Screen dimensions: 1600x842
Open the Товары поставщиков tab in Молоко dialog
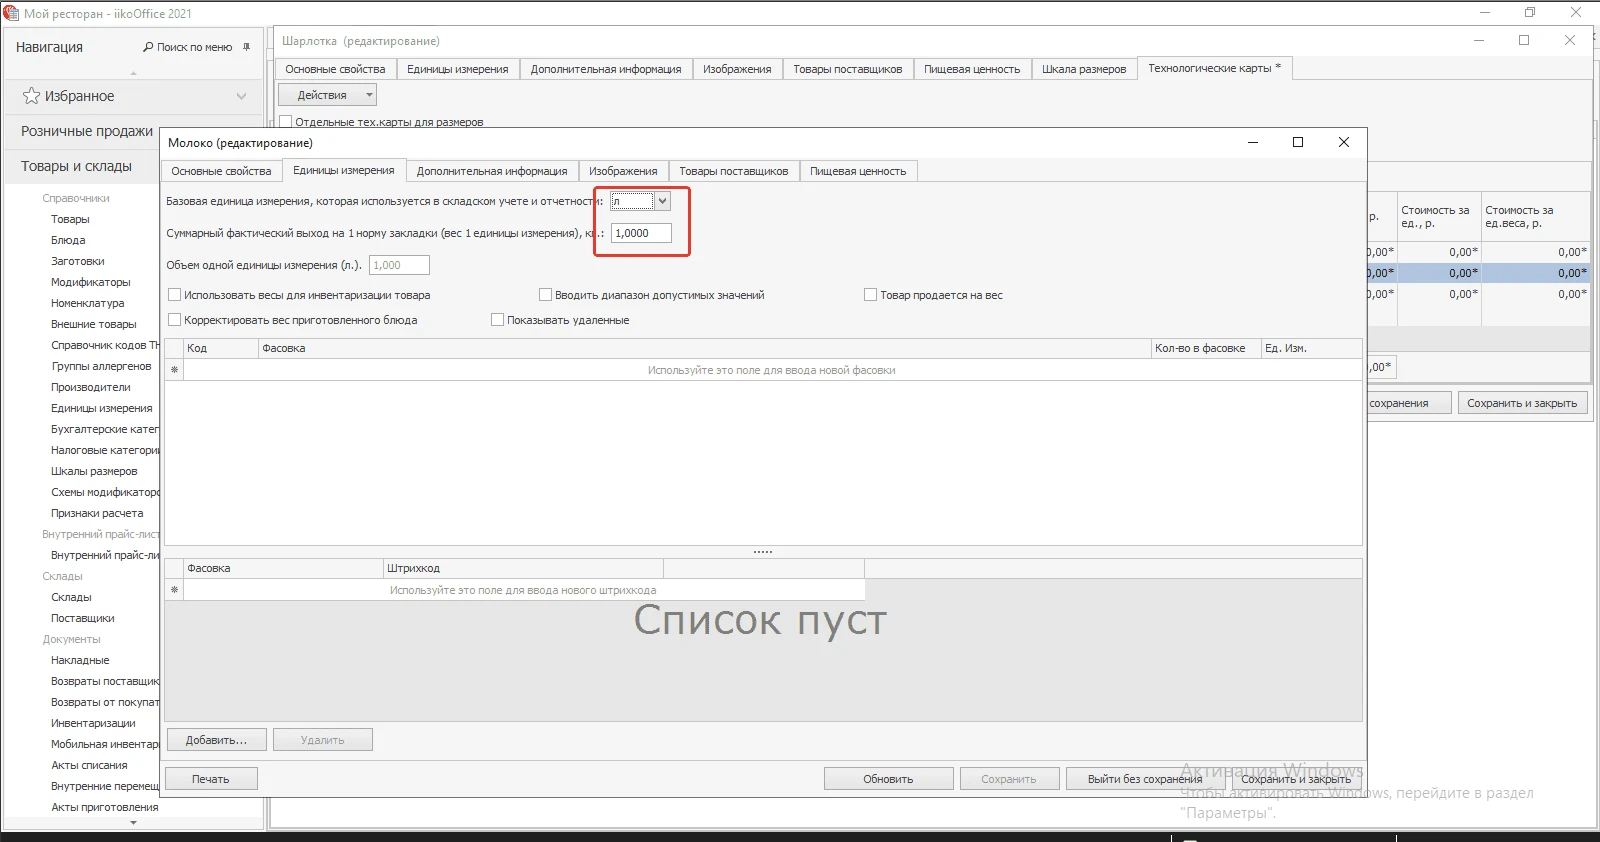point(733,171)
